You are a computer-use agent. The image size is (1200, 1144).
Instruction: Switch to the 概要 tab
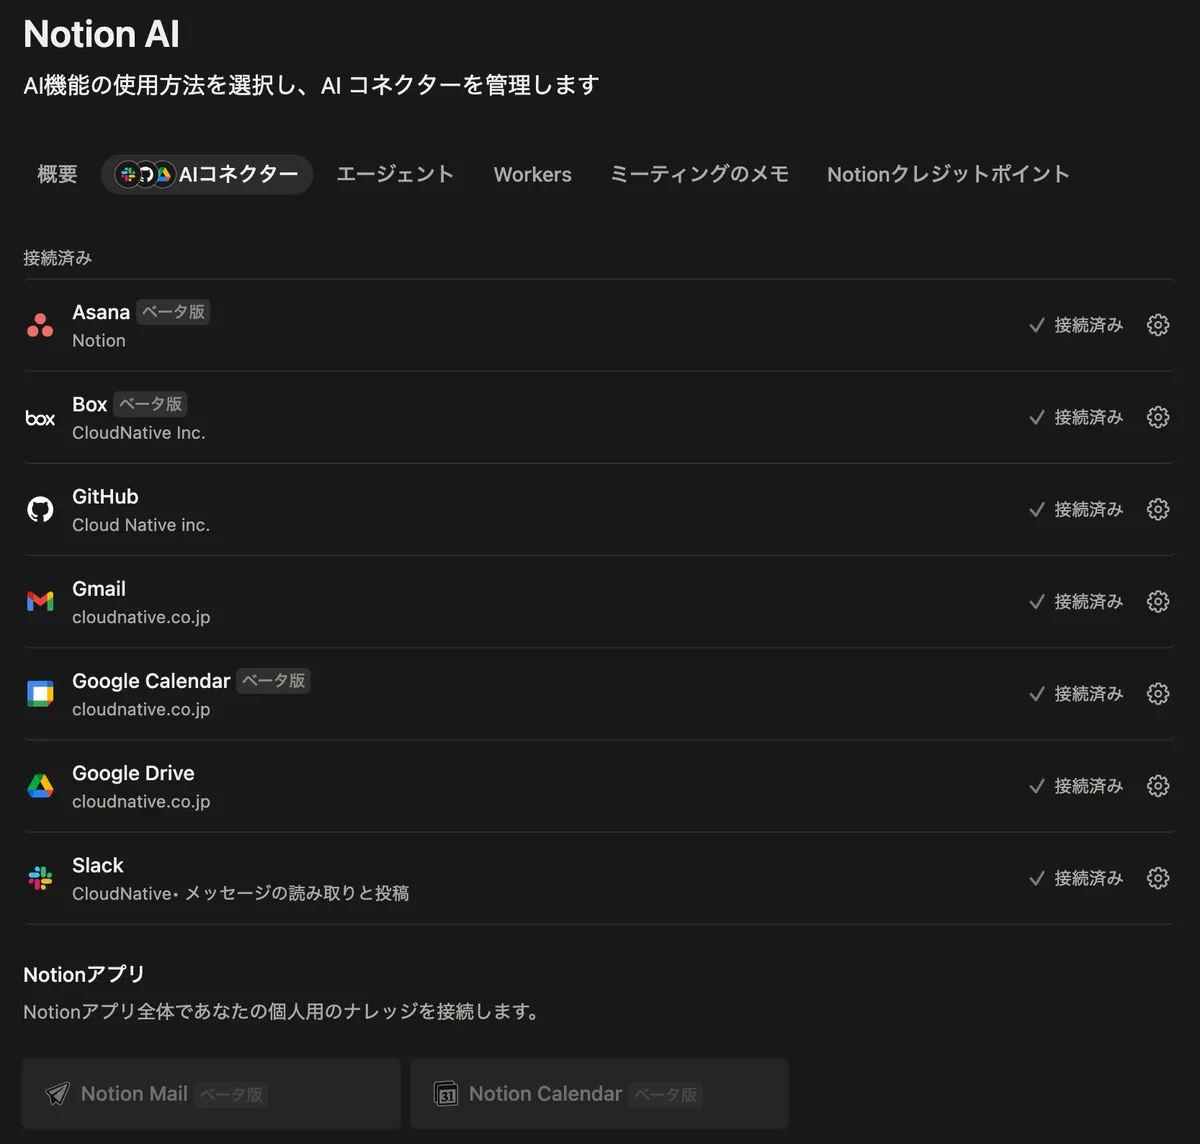click(x=57, y=174)
